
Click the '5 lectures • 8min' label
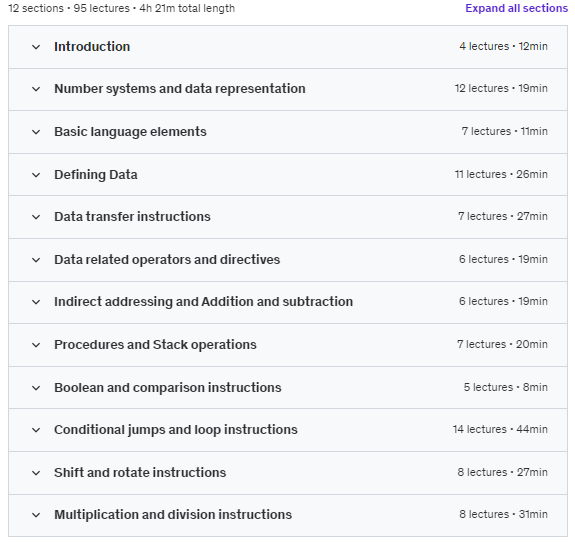coord(506,387)
